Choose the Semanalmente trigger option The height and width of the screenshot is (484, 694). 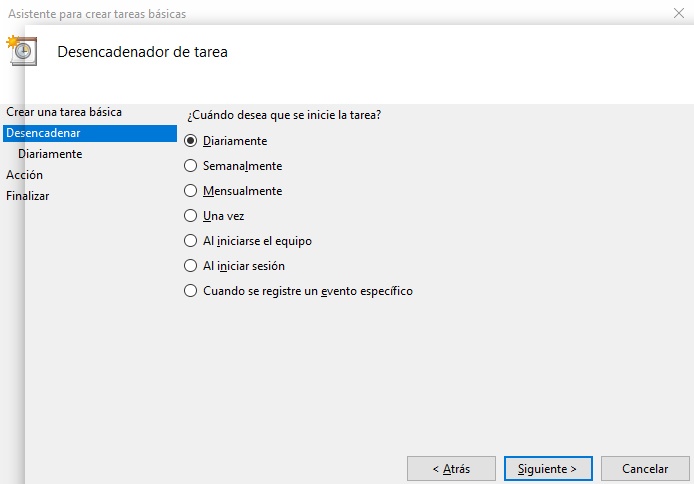coord(191,166)
